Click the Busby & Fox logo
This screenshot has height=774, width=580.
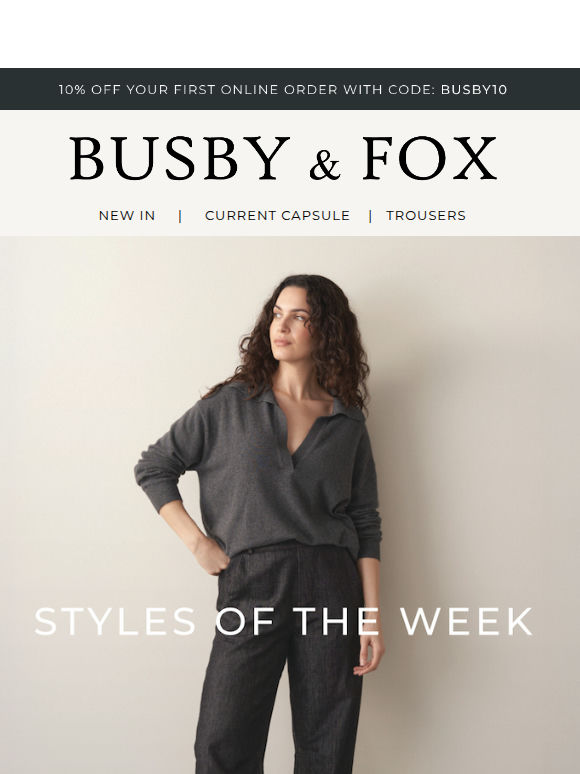pos(283,158)
